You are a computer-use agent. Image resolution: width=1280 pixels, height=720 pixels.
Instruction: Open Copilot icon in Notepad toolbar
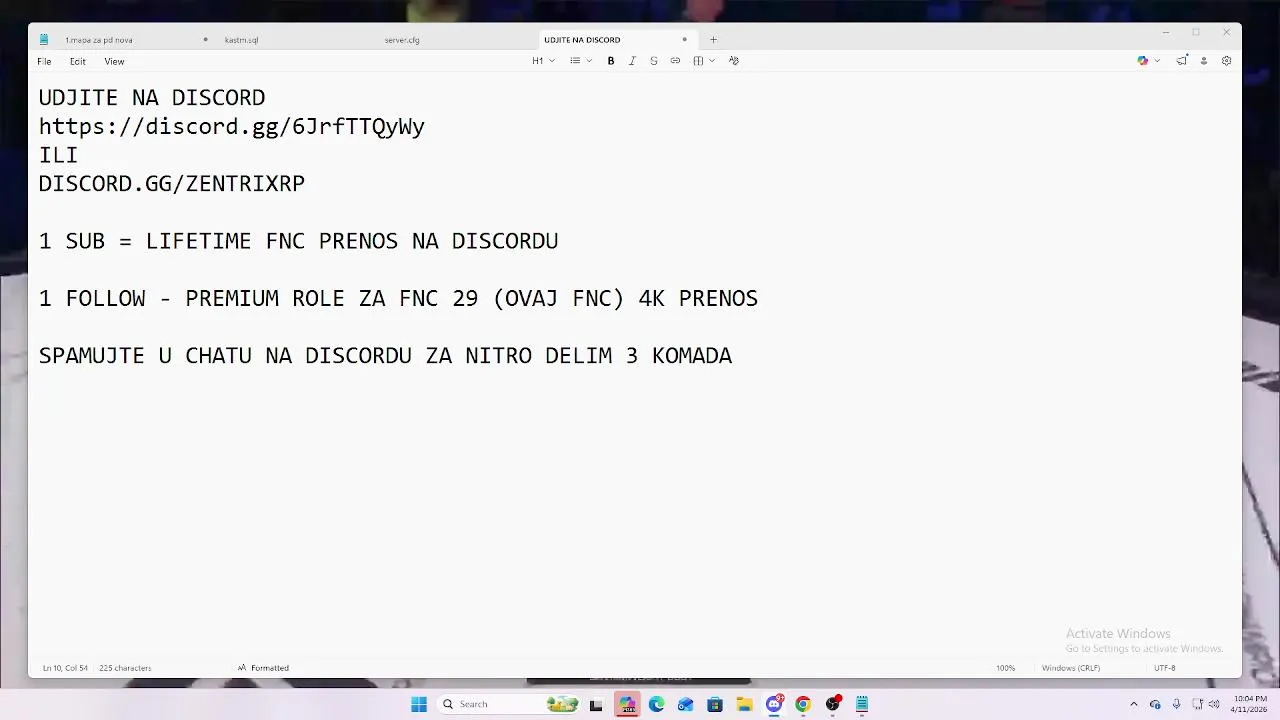(x=1143, y=61)
